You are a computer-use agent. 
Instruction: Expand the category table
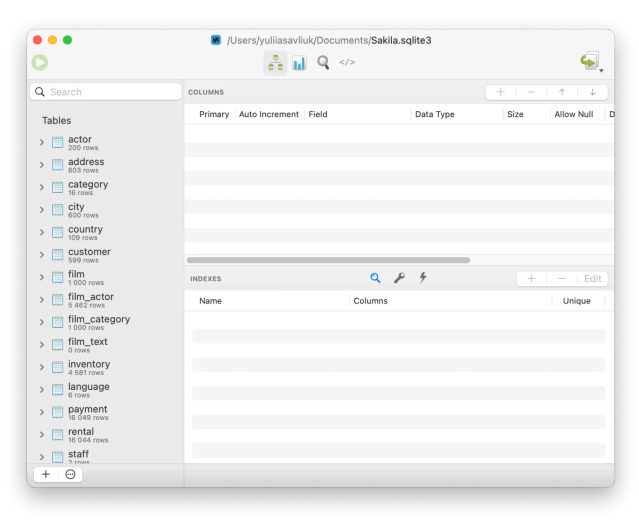(42, 187)
